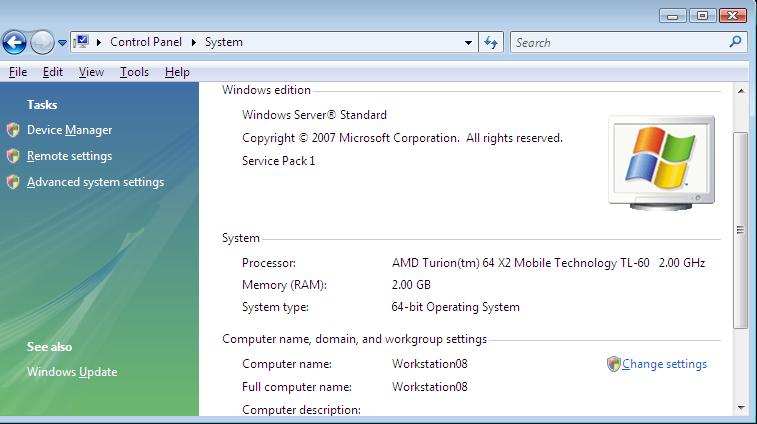Maximize the System window
The height and width of the screenshot is (424, 757).
pos(702,16)
